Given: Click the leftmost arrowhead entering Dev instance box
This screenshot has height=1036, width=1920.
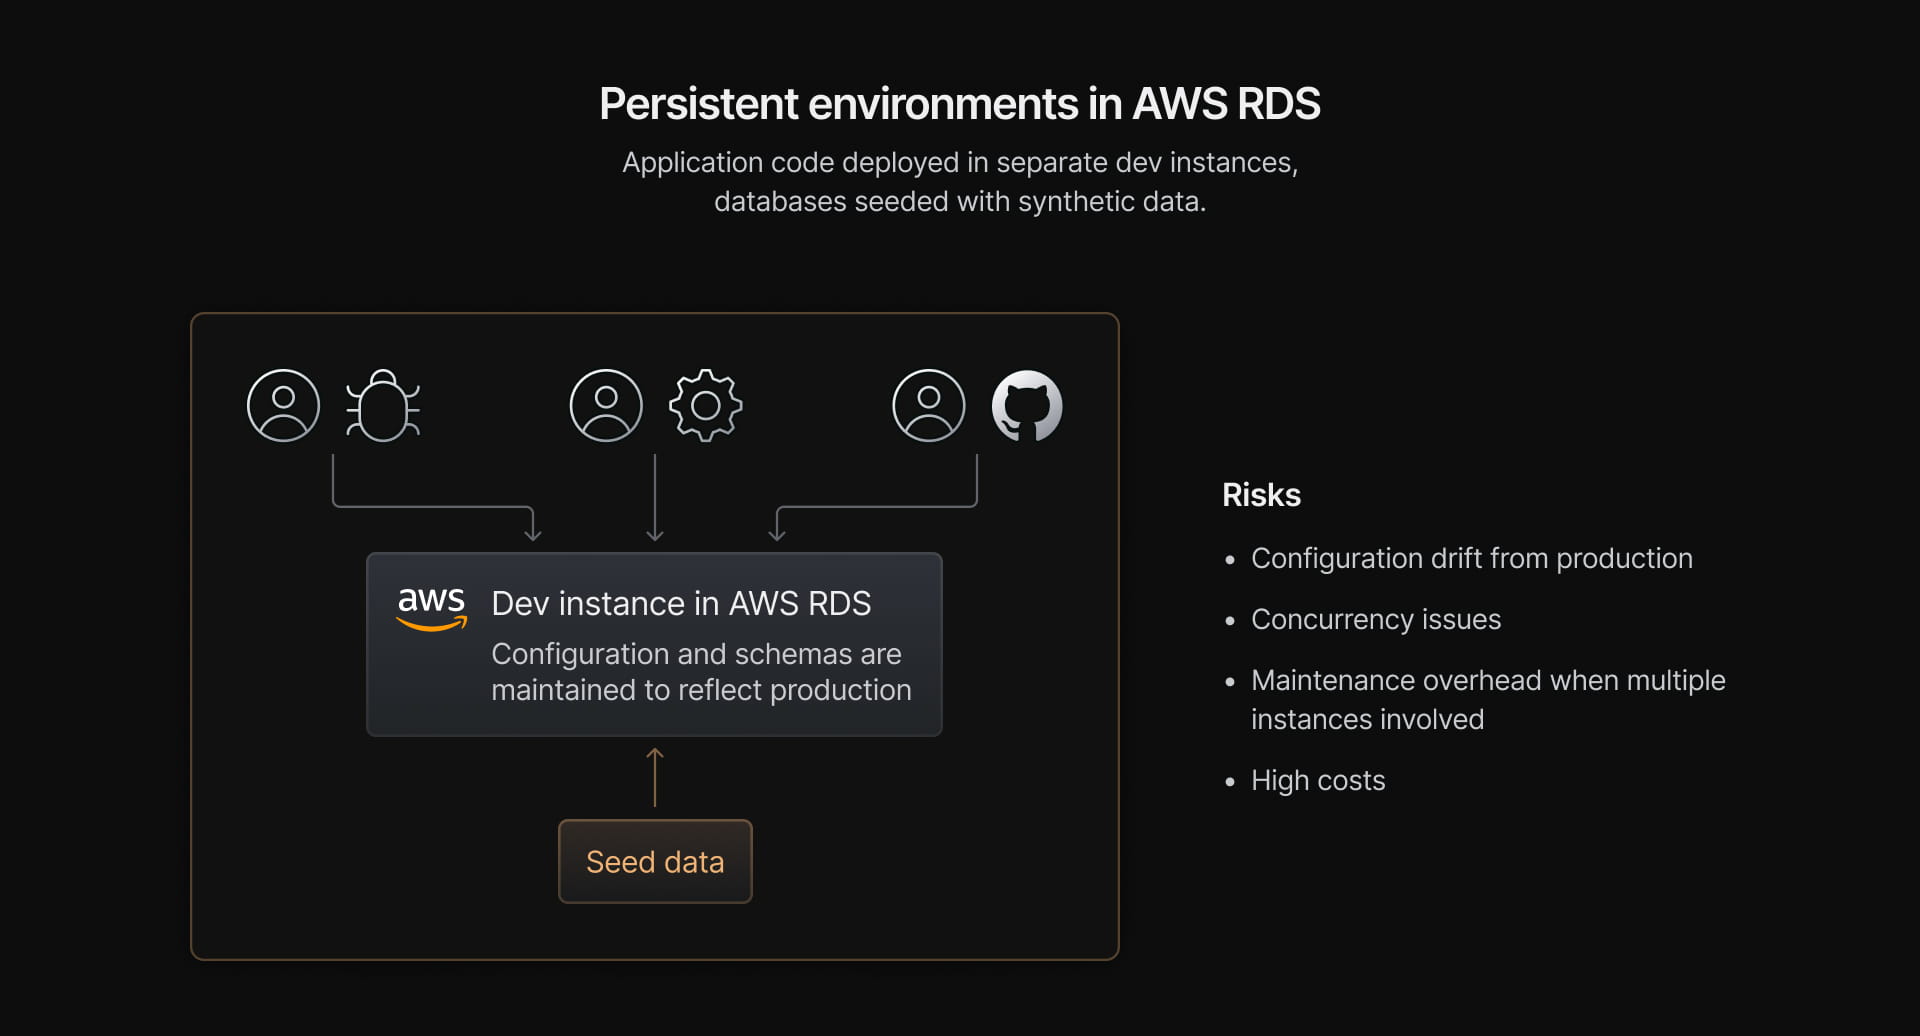Looking at the screenshot, I should tap(533, 533).
